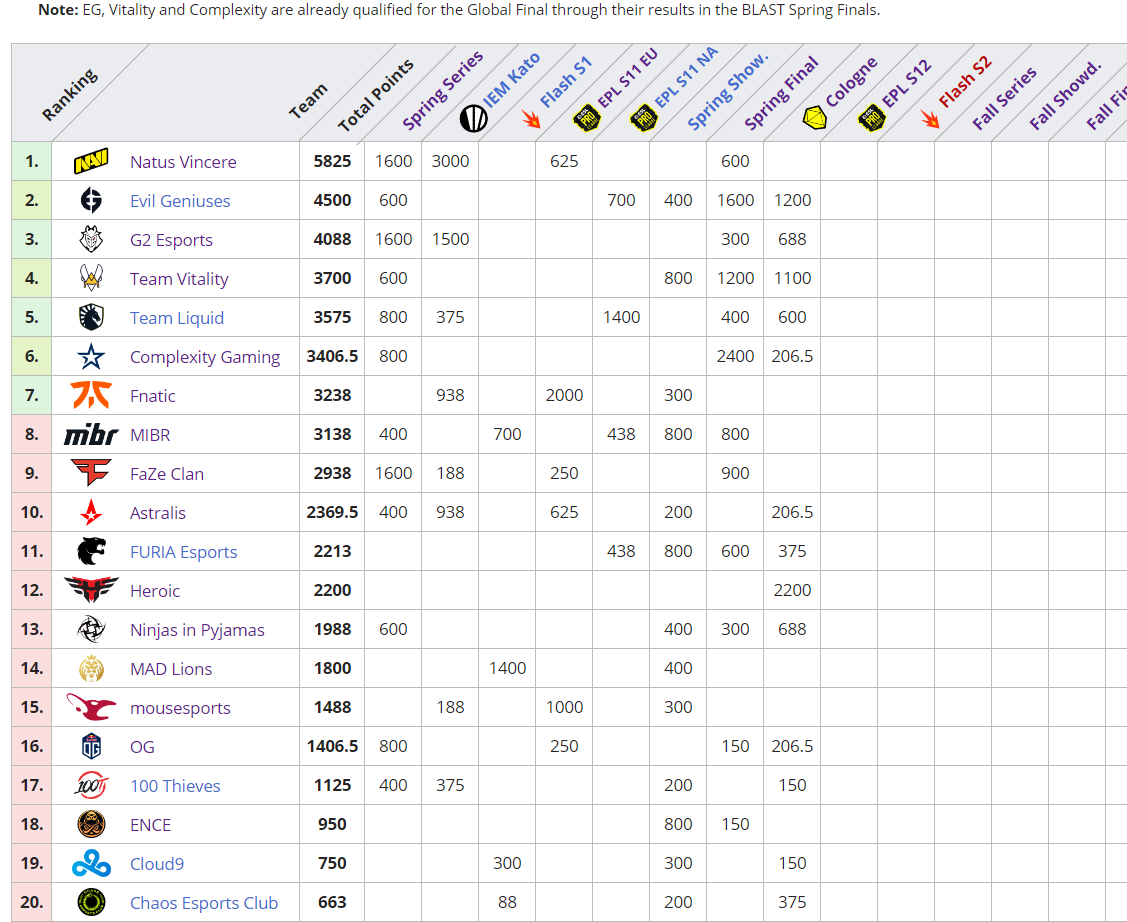Open the Ninjas in Pyjamas link

coord(197,630)
